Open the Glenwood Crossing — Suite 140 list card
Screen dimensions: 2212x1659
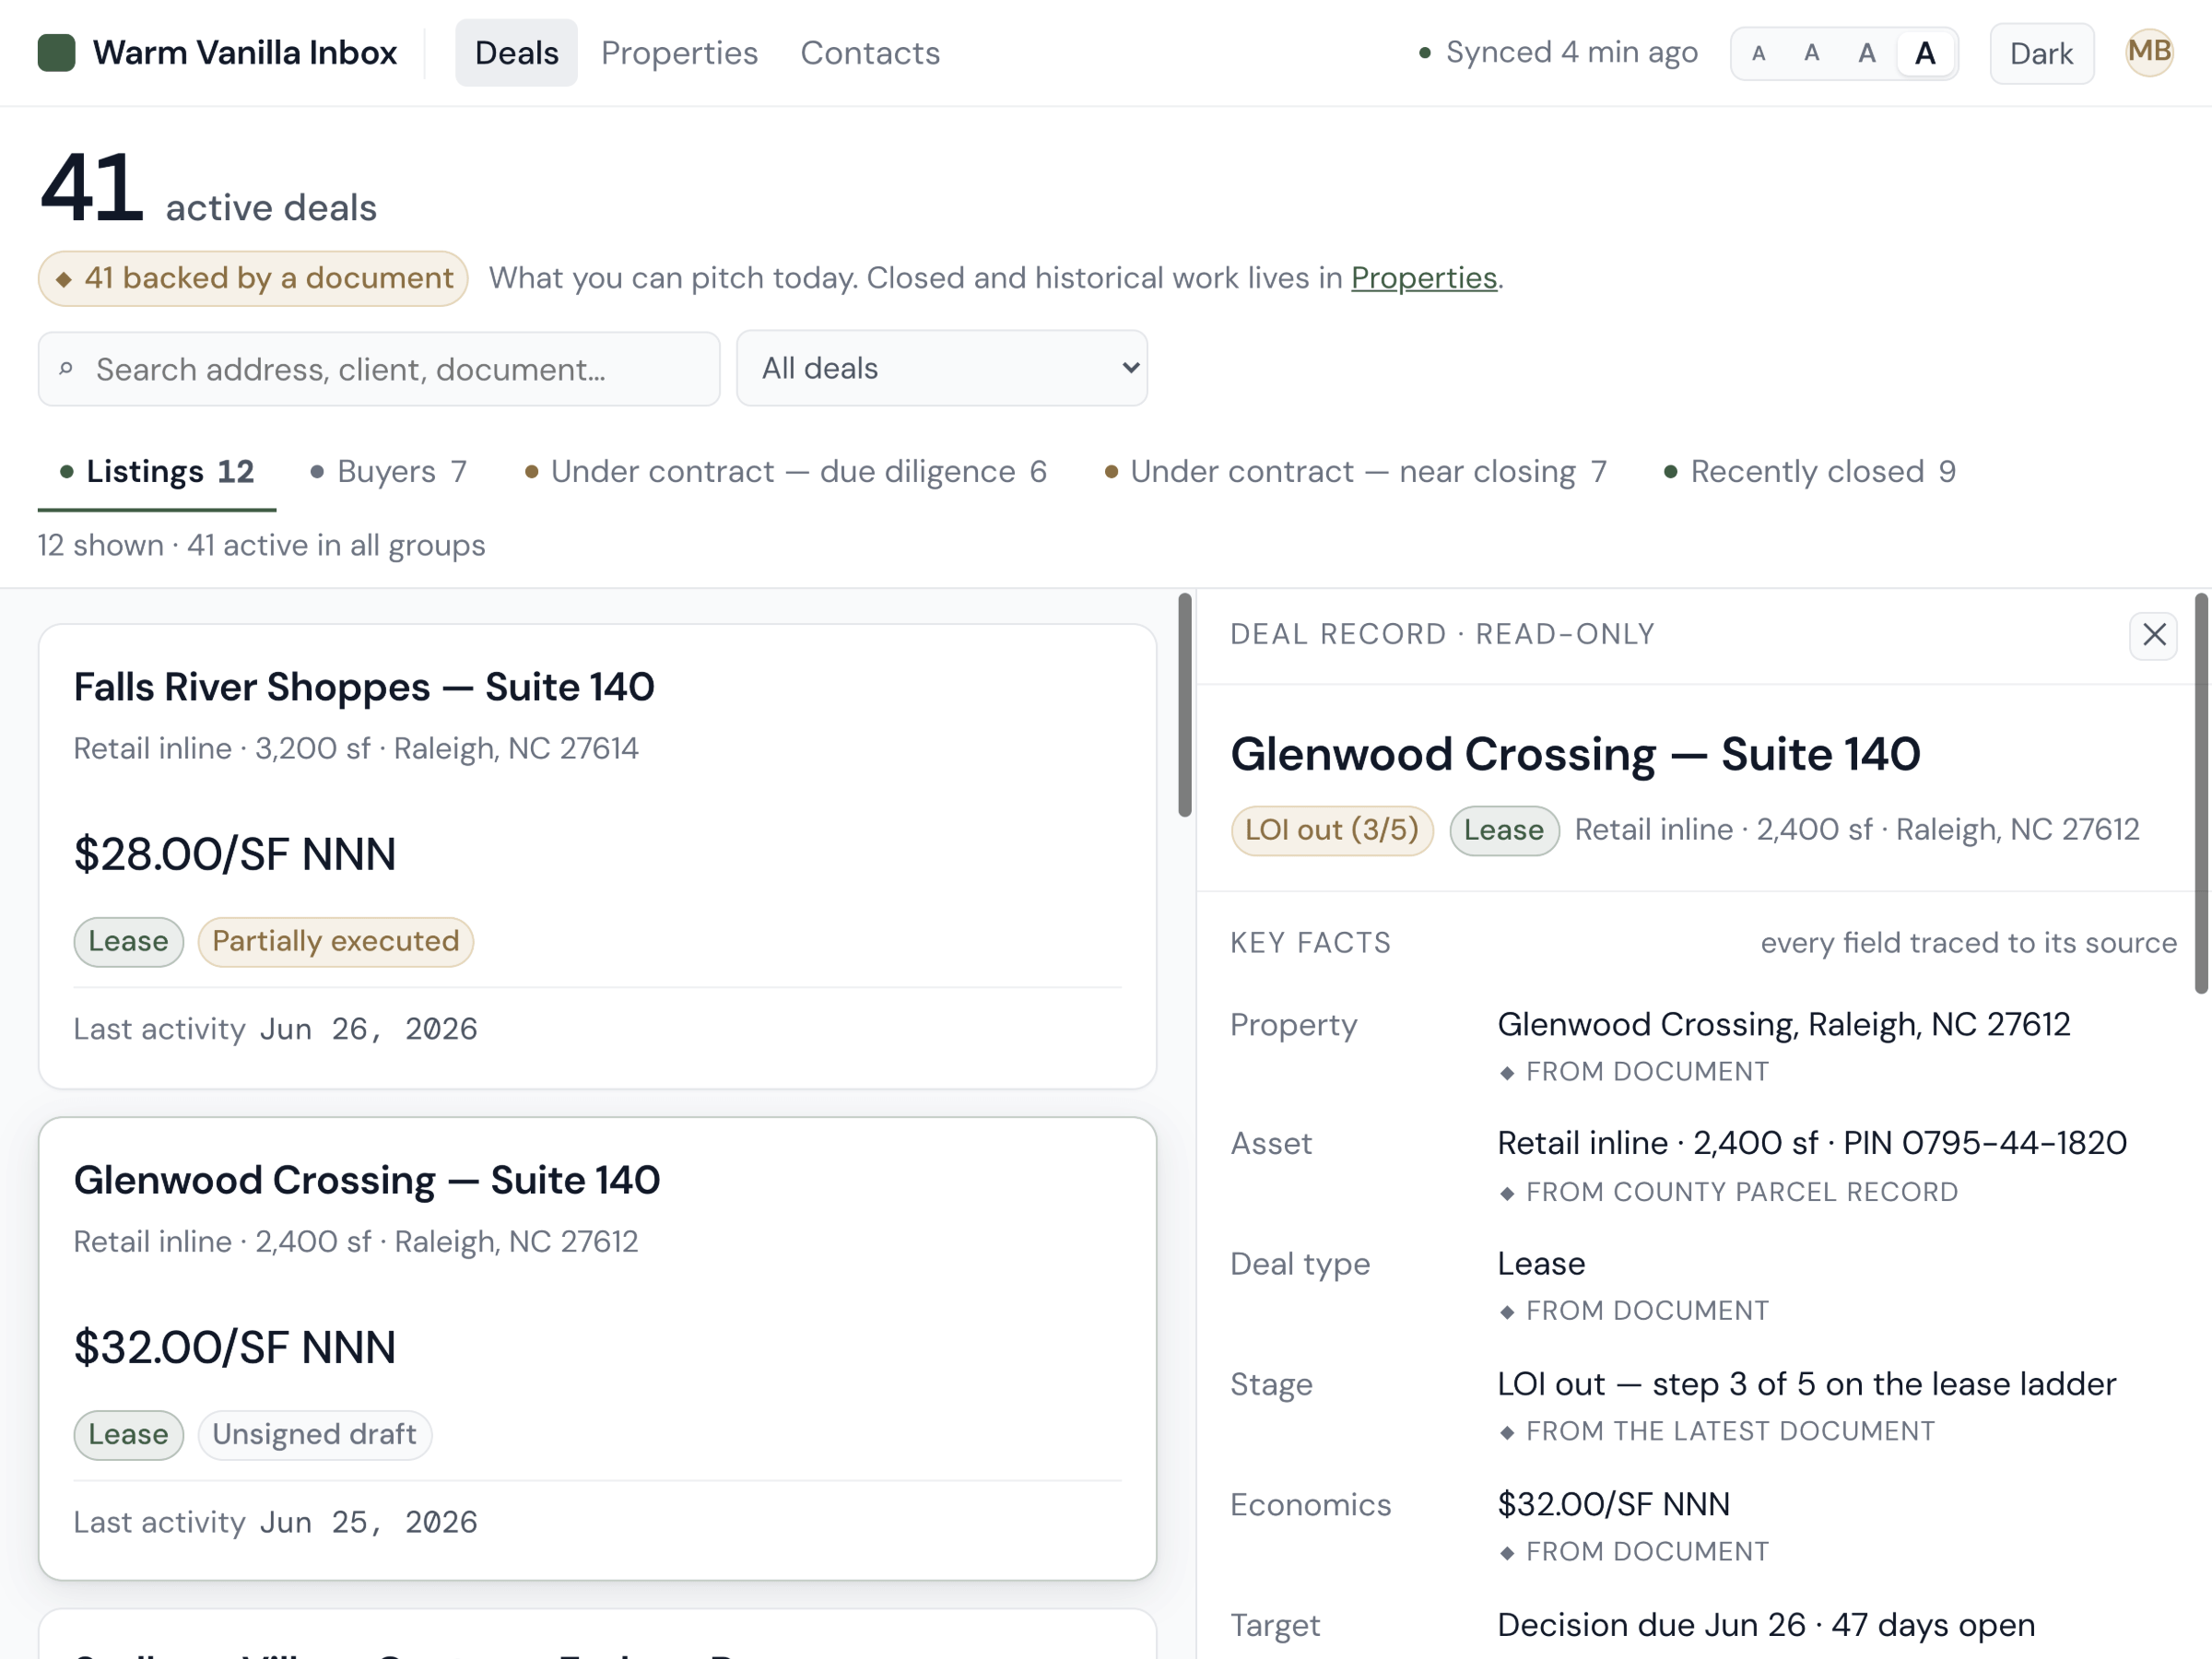coord(597,1349)
